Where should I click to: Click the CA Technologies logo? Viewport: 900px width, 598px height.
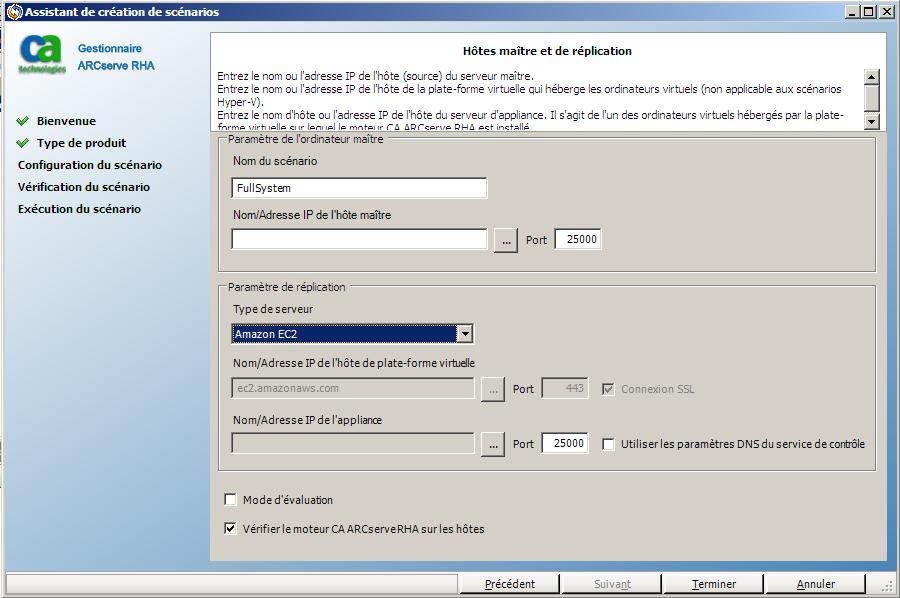pyautogui.click(x=42, y=55)
